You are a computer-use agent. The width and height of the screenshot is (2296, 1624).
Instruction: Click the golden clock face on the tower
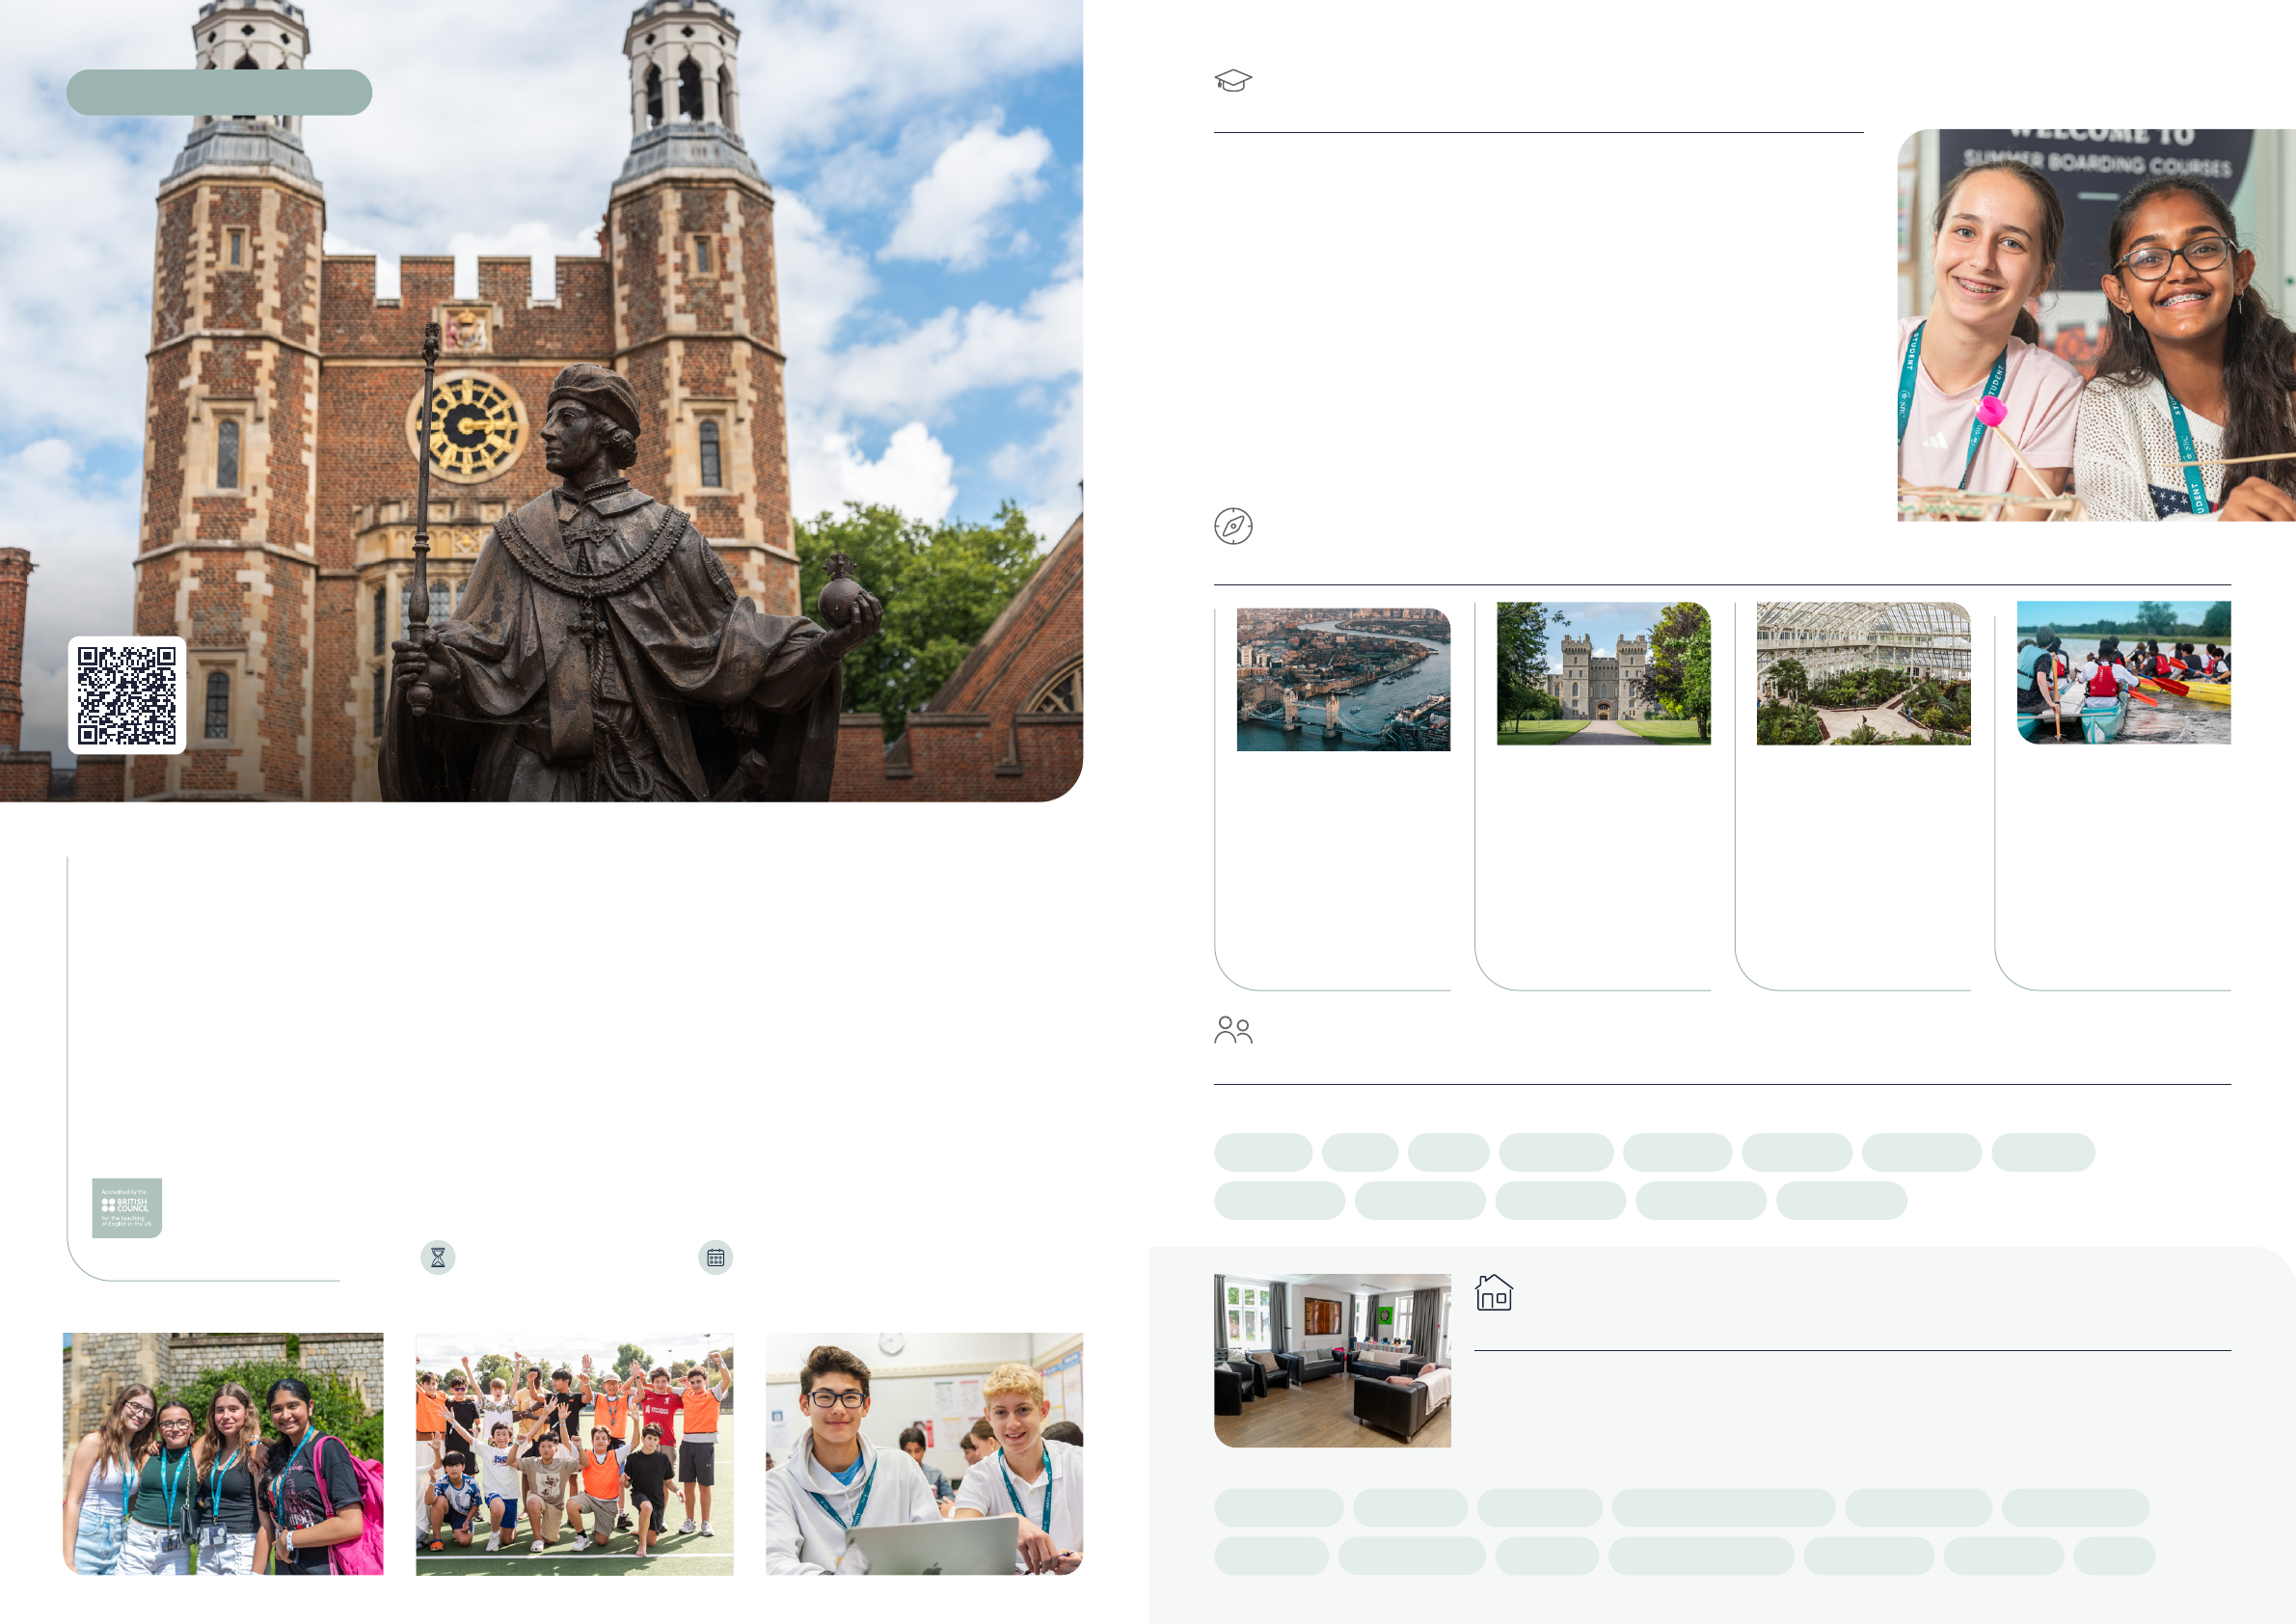click(x=468, y=428)
